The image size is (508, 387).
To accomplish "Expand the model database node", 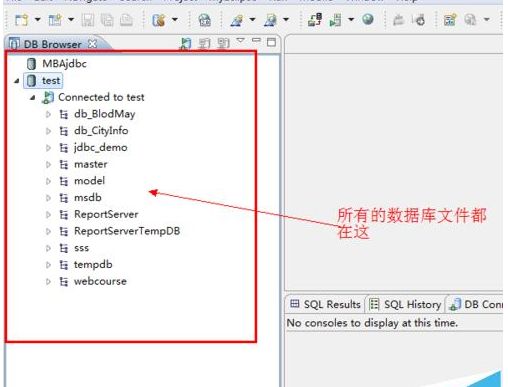I will 48,181.
